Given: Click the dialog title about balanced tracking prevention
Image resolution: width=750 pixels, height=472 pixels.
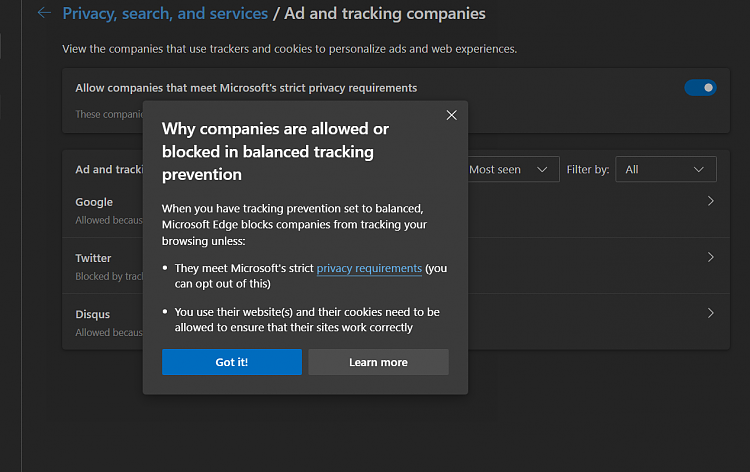Looking at the screenshot, I should tap(275, 152).
